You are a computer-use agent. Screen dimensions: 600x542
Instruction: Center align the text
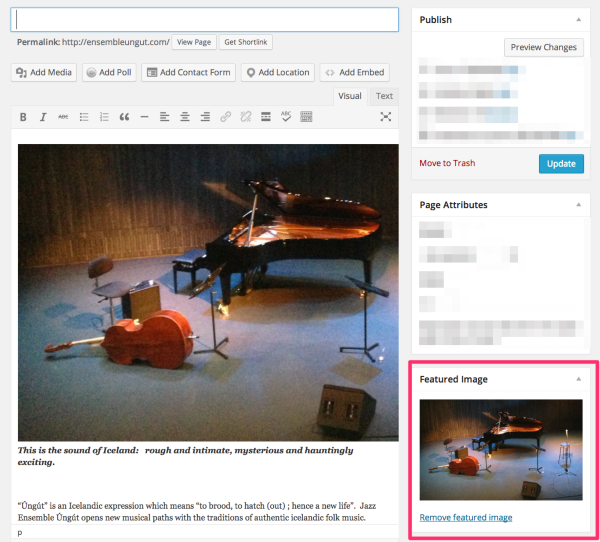point(185,117)
